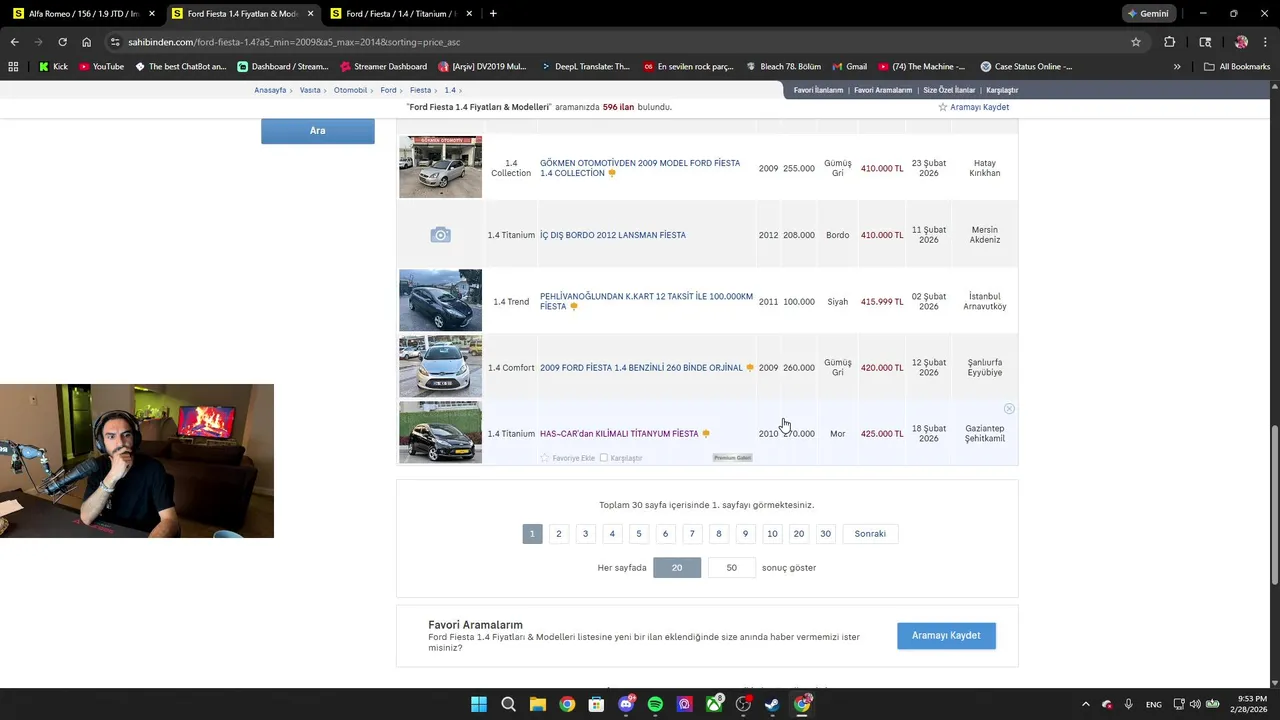The image size is (1280, 720).
Task: Open the YouTube bookmark
Action: [x=101, y=66]
